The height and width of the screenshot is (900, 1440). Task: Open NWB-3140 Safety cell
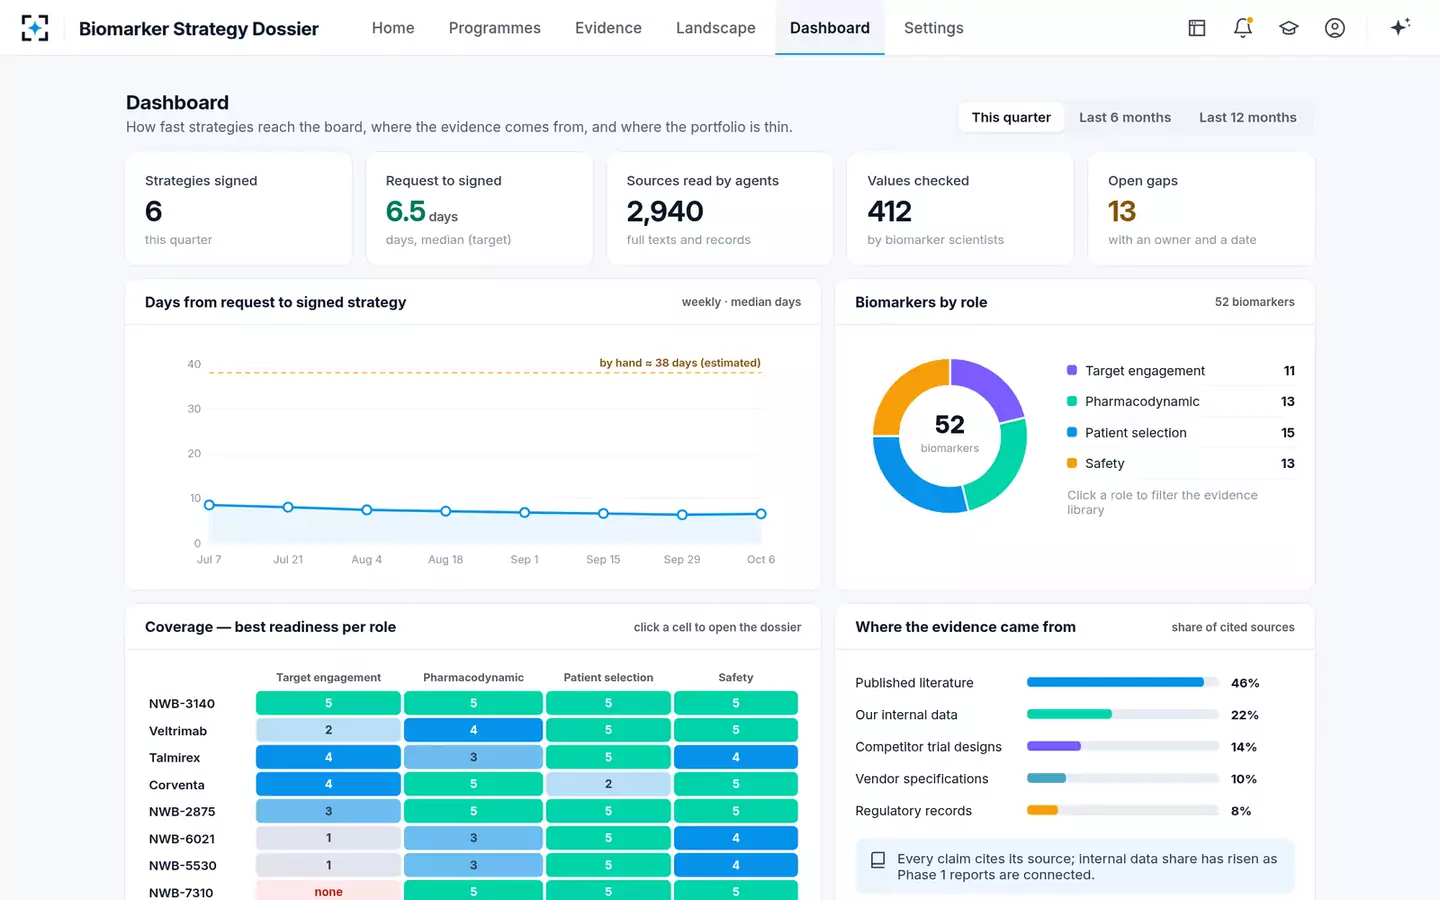[736, 703]
